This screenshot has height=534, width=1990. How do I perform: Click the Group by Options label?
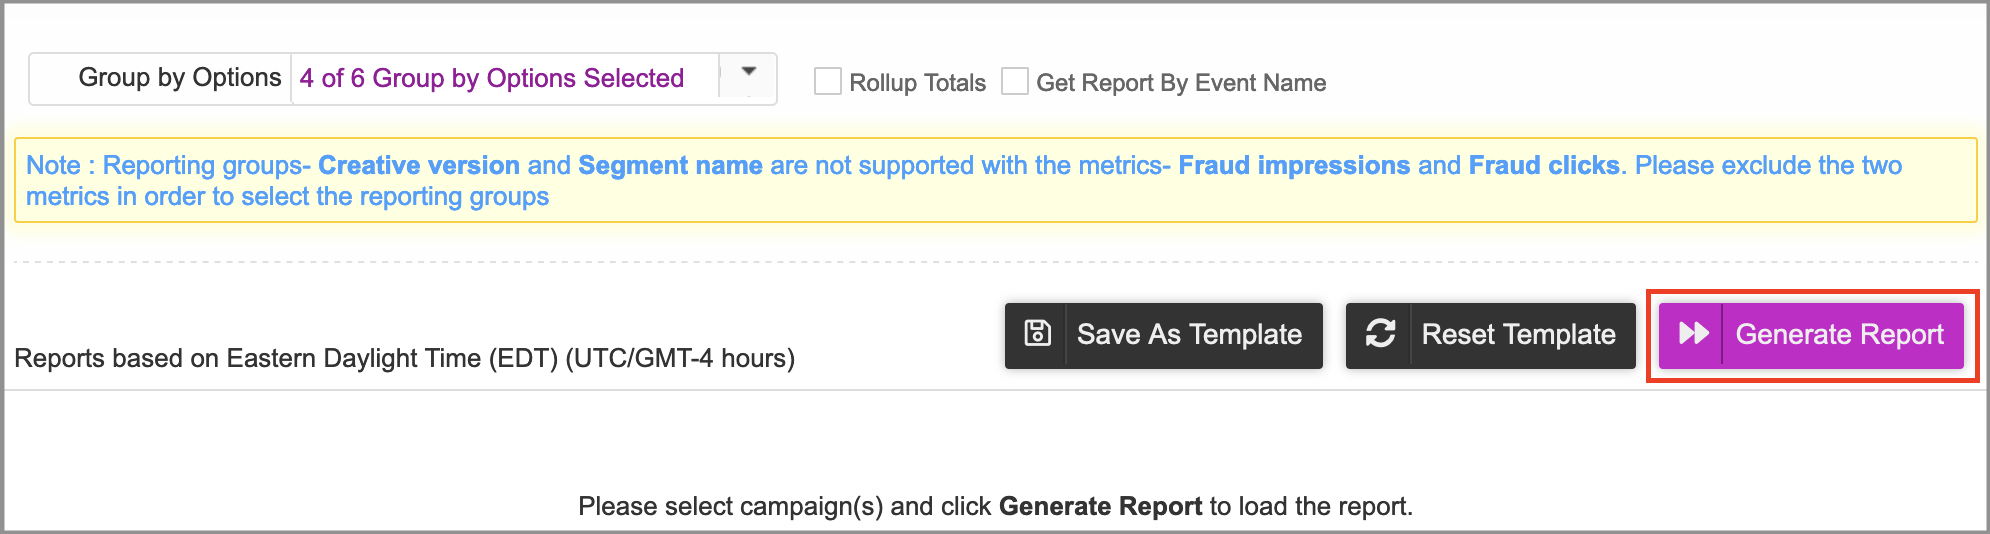[x=180, y=78]
